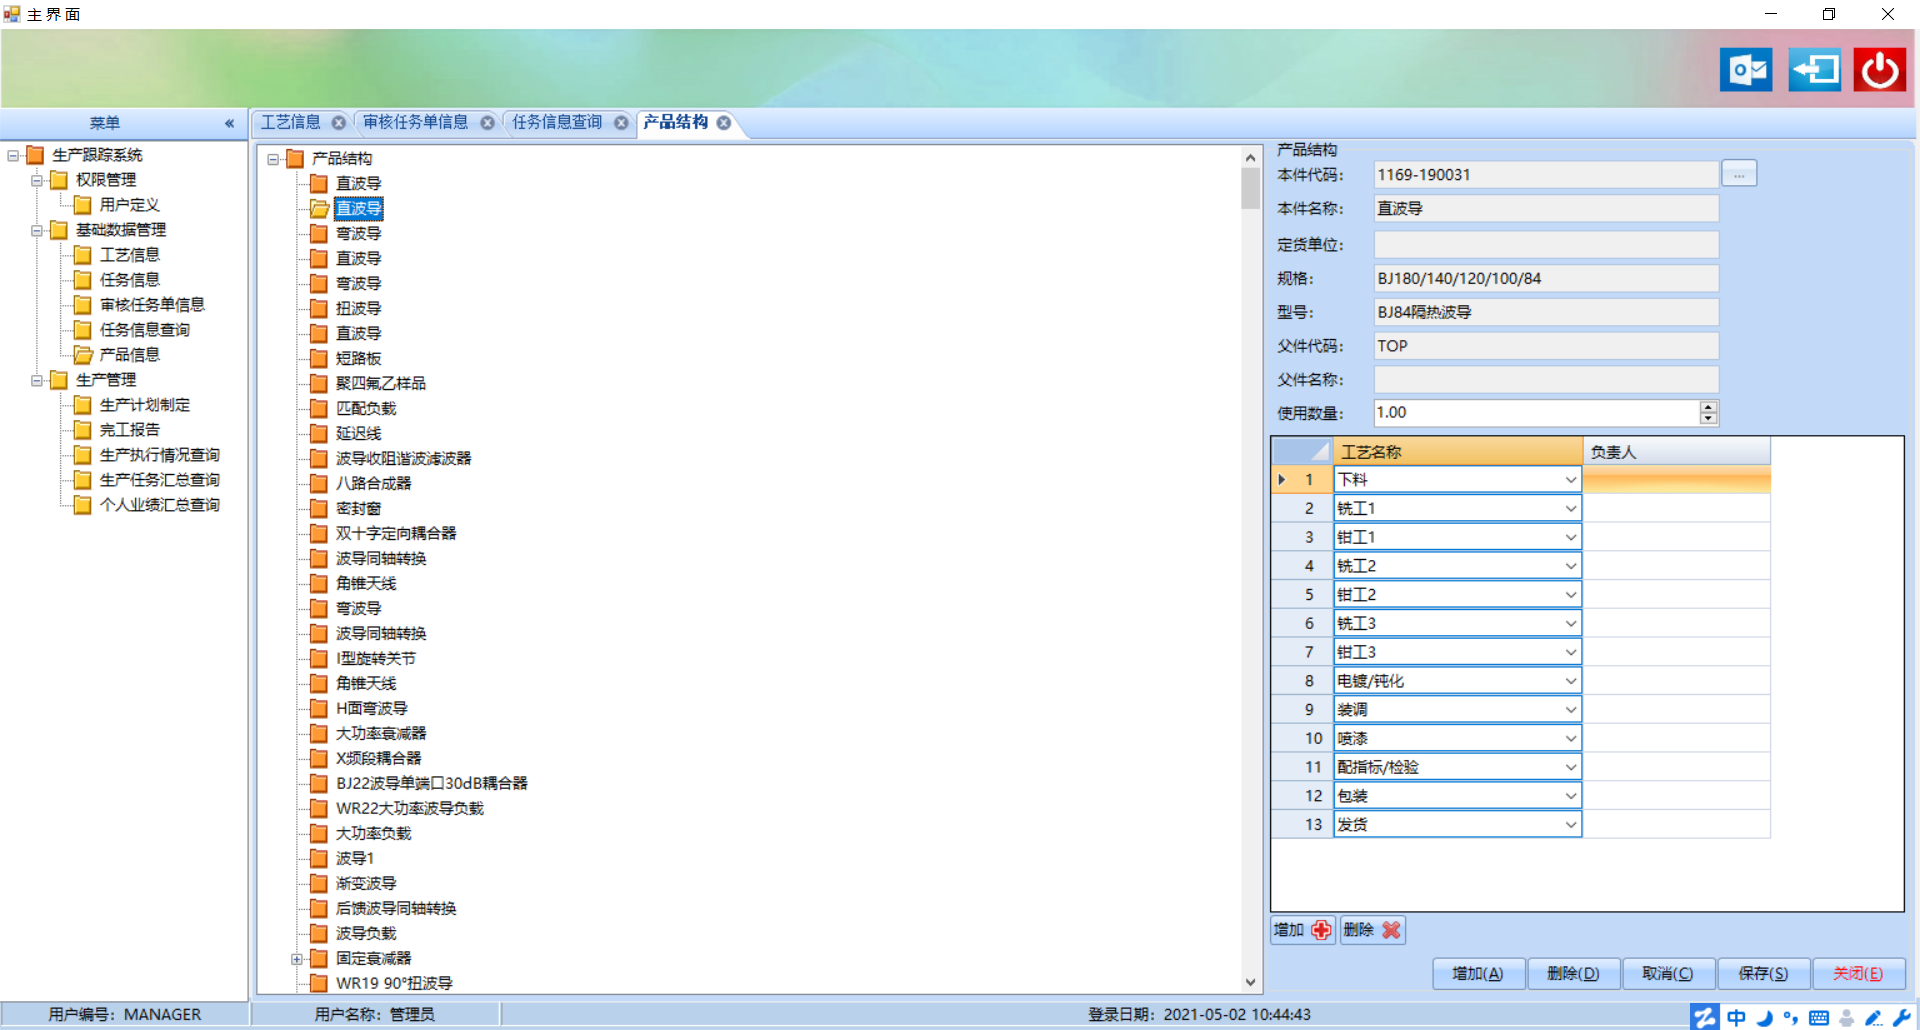The width and height of the screenshot is (1920, 1030).
Task: Click the red power exit icon
Action: (1880, 70)
